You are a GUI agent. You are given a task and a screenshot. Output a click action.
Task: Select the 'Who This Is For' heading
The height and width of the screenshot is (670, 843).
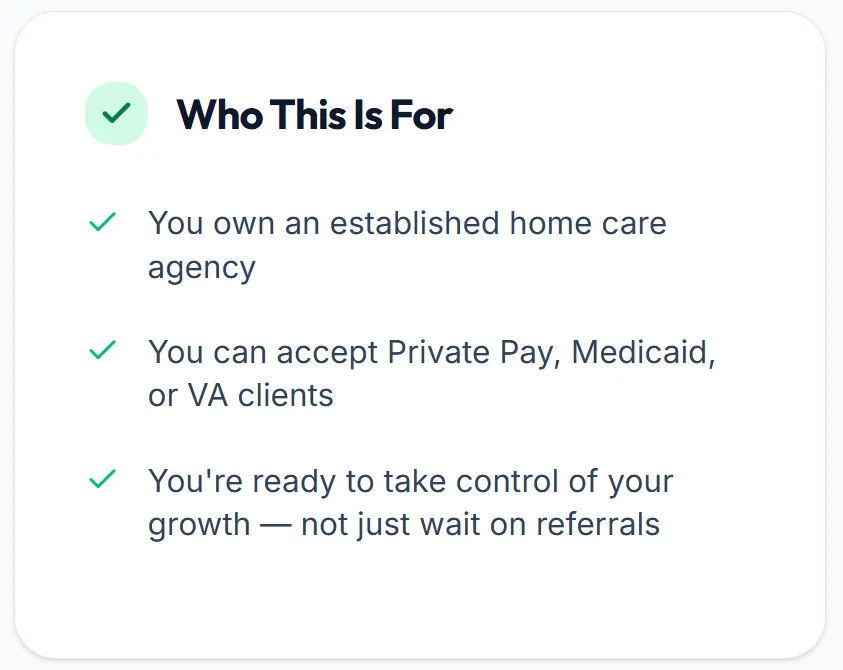coord(315,115)
